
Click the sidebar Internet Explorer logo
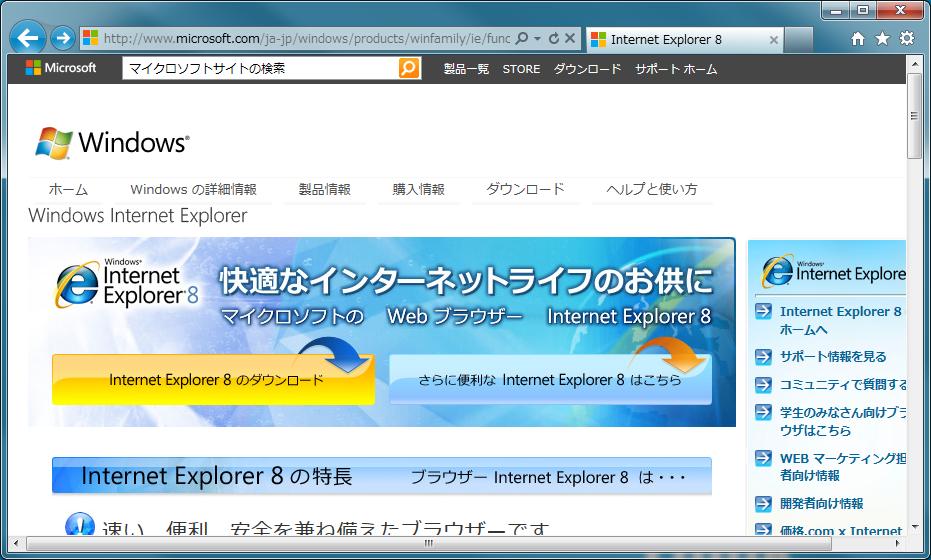(834, 272)
